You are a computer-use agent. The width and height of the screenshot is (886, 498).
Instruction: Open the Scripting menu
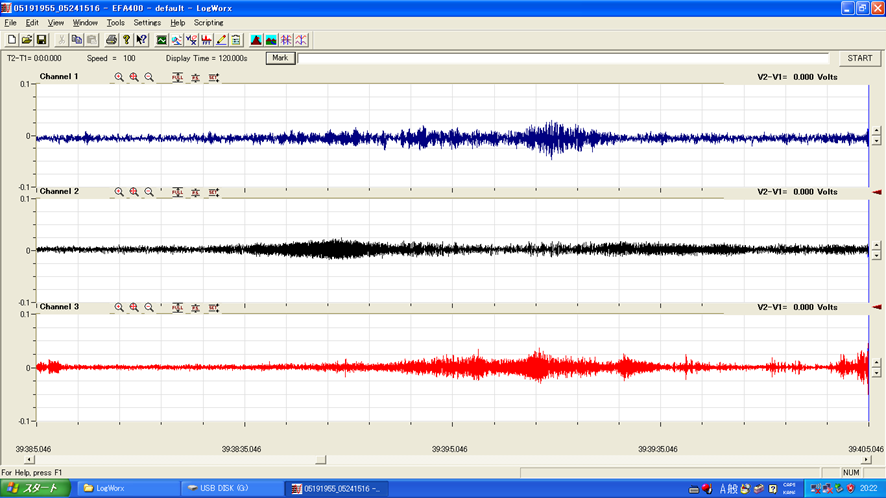click(208, 22)
